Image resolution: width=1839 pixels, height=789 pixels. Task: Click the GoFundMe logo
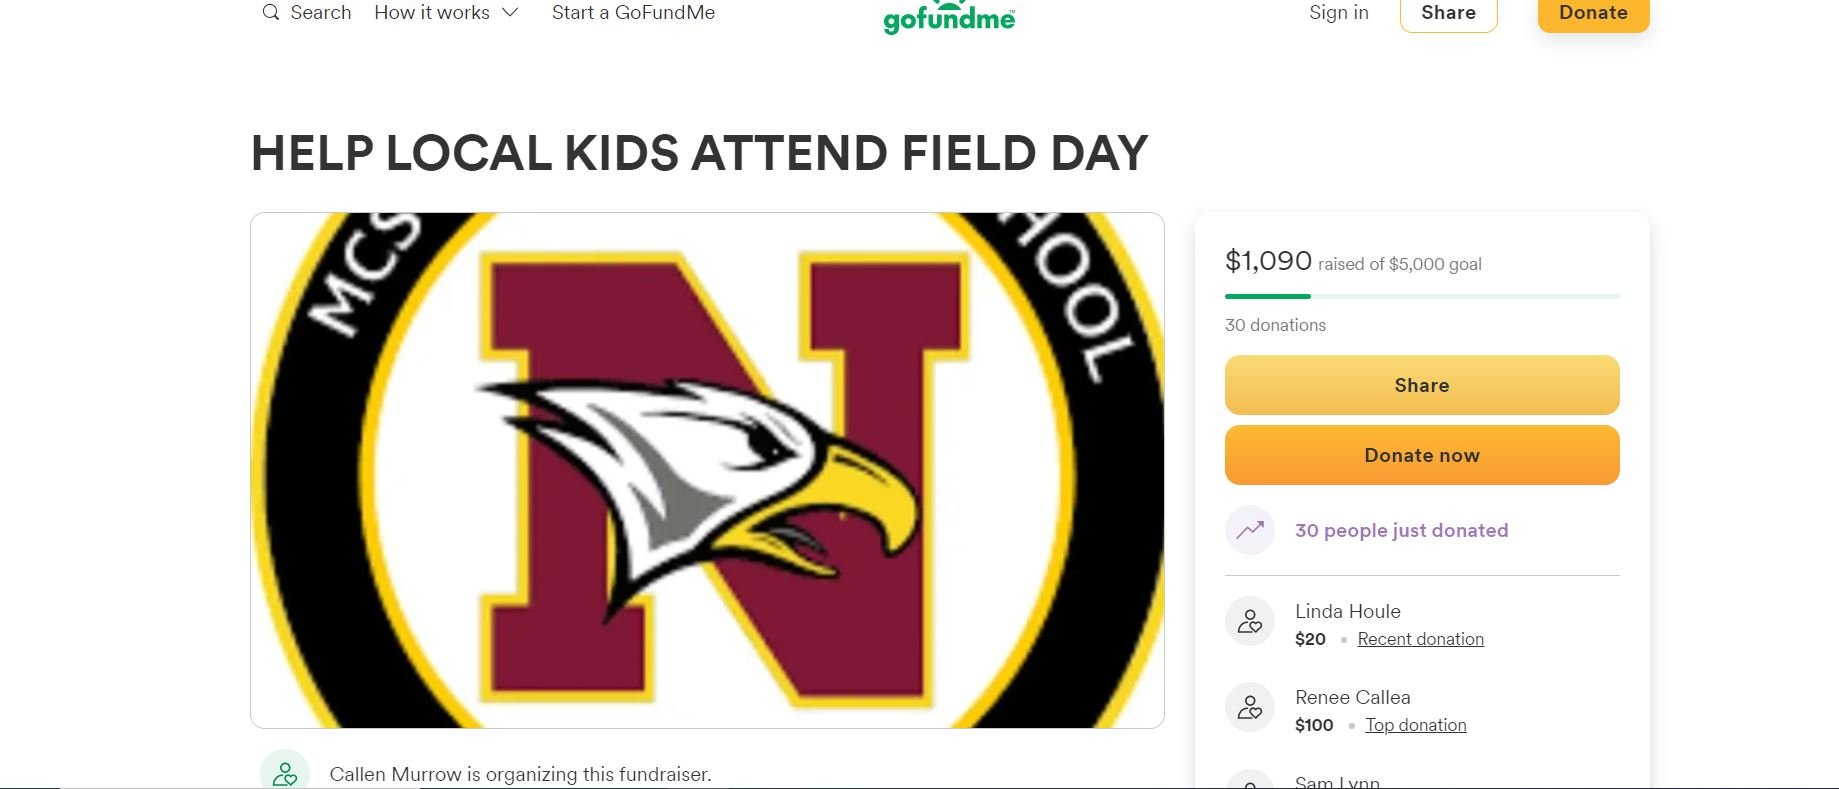point(949,18)
